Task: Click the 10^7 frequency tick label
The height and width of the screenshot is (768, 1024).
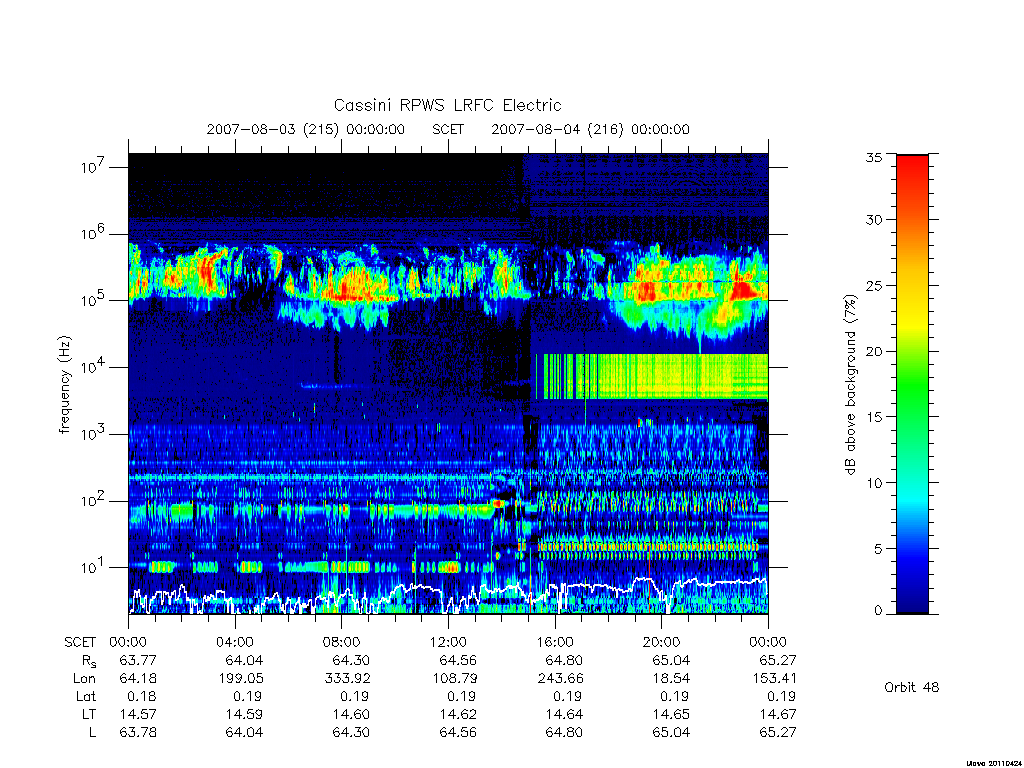Action: (x=93, y=167)
